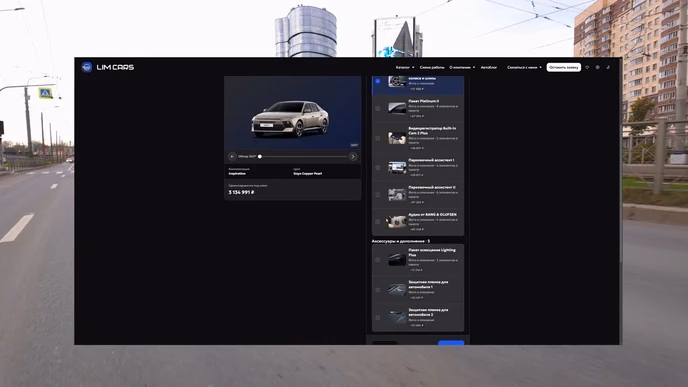Click the 360° view slider track
The image size is (688, 387).
(304, 156)
